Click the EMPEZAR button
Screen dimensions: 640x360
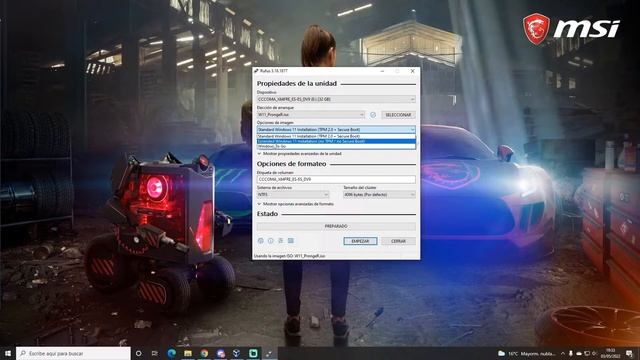[x=360, y=241]
